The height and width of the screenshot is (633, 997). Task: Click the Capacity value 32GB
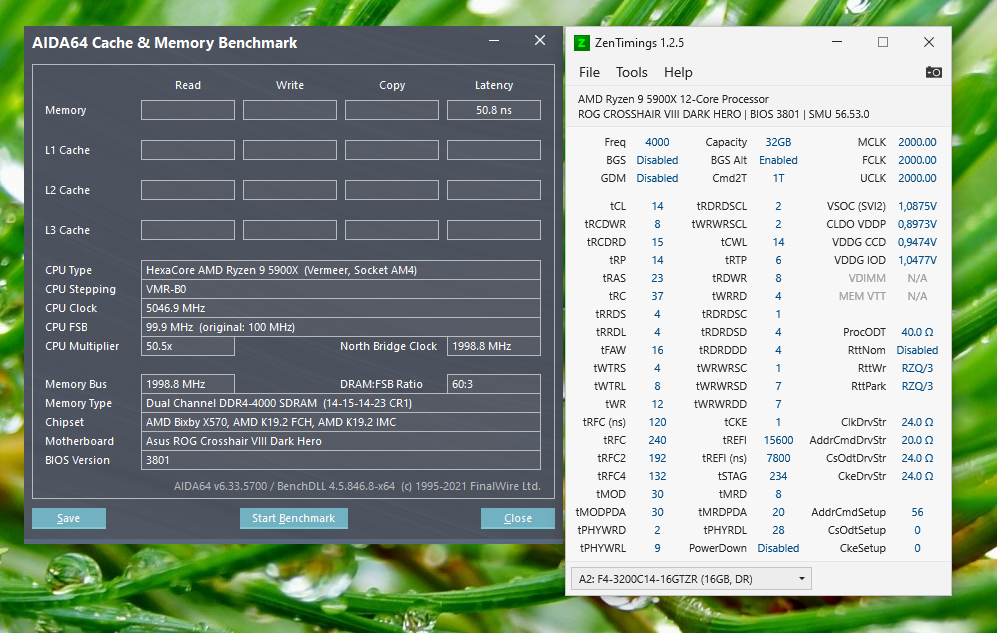(778, 142)
